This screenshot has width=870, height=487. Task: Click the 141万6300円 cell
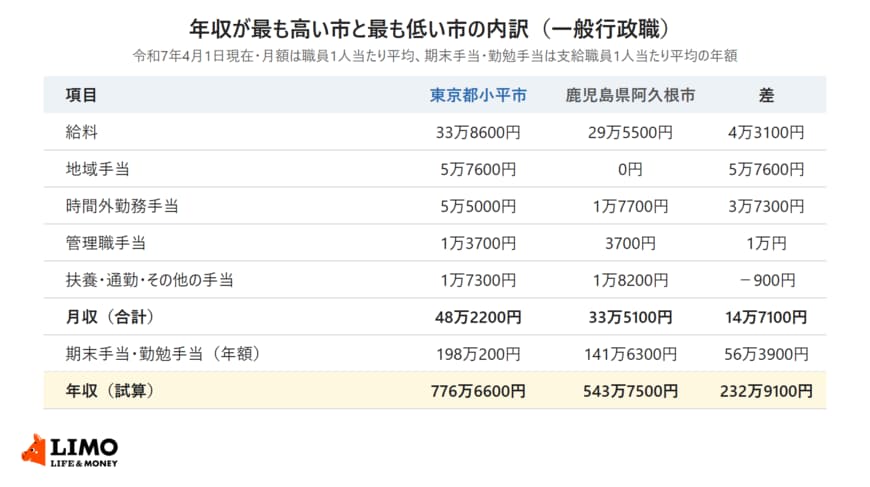point(630,354)
